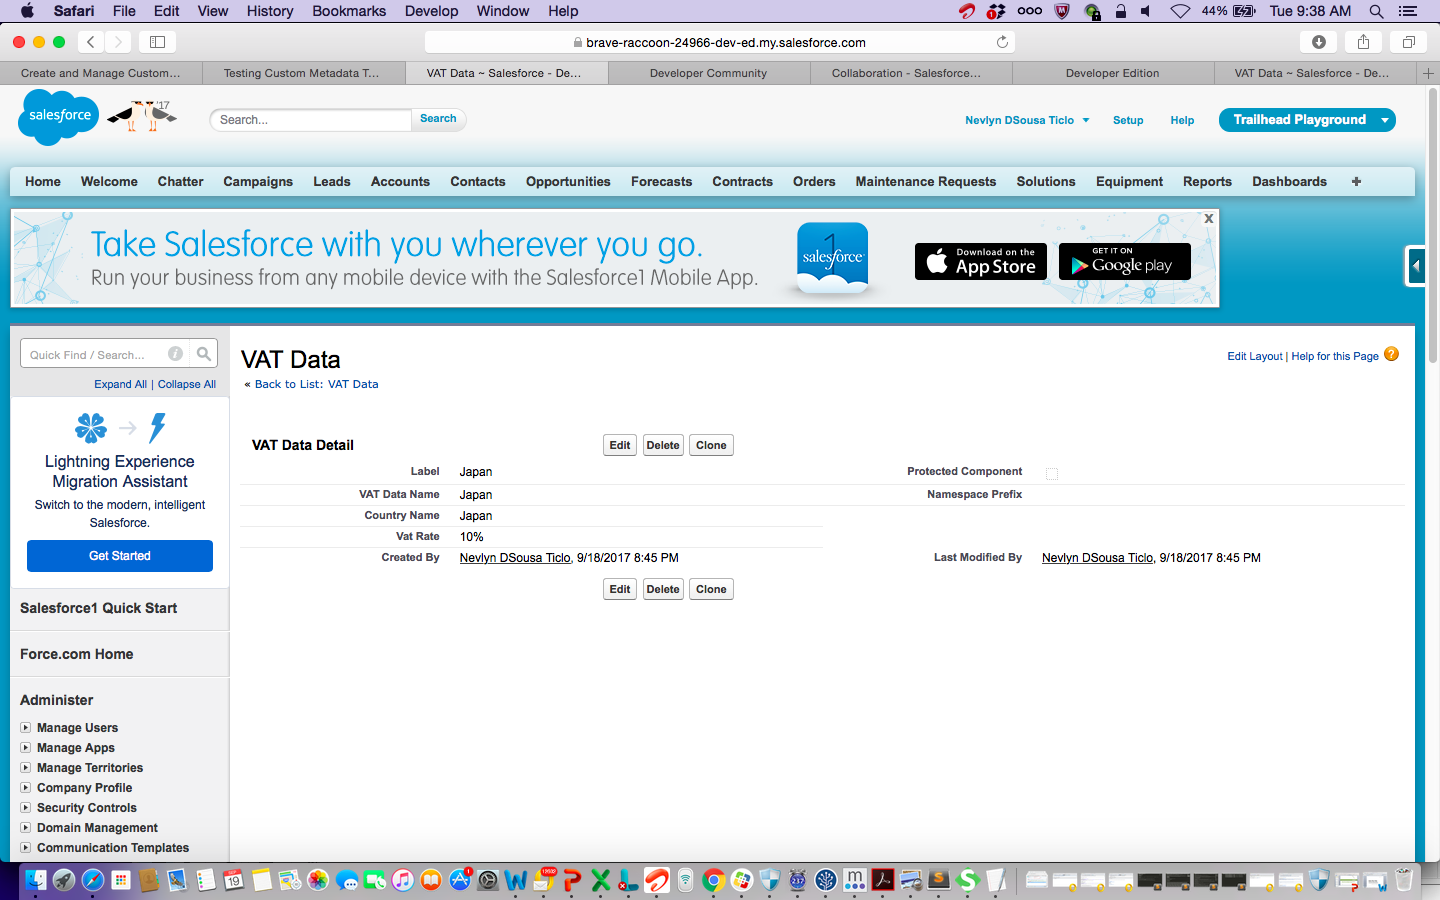Click the Safari address bar
This screenshot has width=1440, height=900.
click(720, 42)
